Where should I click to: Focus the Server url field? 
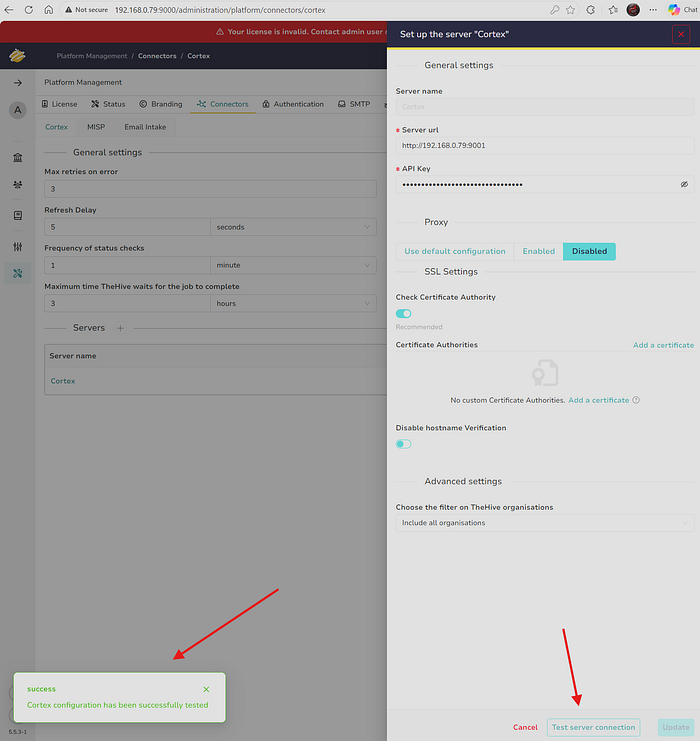coord(544,146)
